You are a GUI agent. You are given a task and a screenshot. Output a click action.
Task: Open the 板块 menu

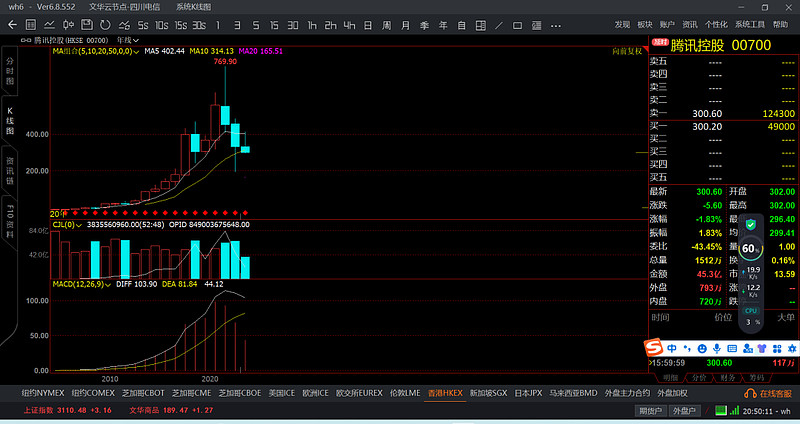(x=644, y=24)
